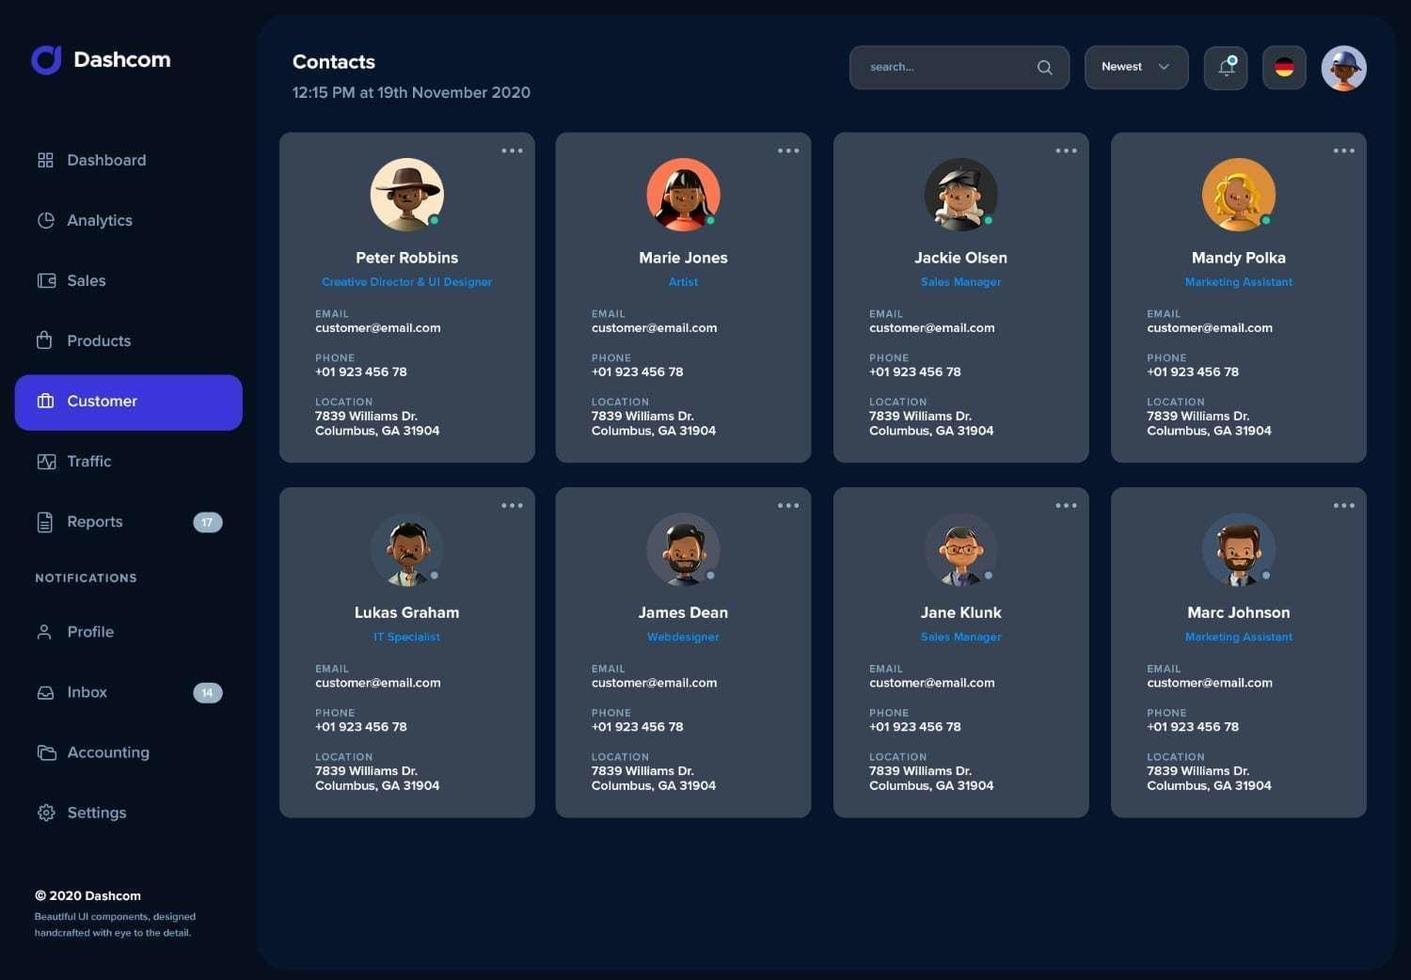Screen dimensions: 1411x980
Task: Click the Settings gear icon
Action: 46,813
